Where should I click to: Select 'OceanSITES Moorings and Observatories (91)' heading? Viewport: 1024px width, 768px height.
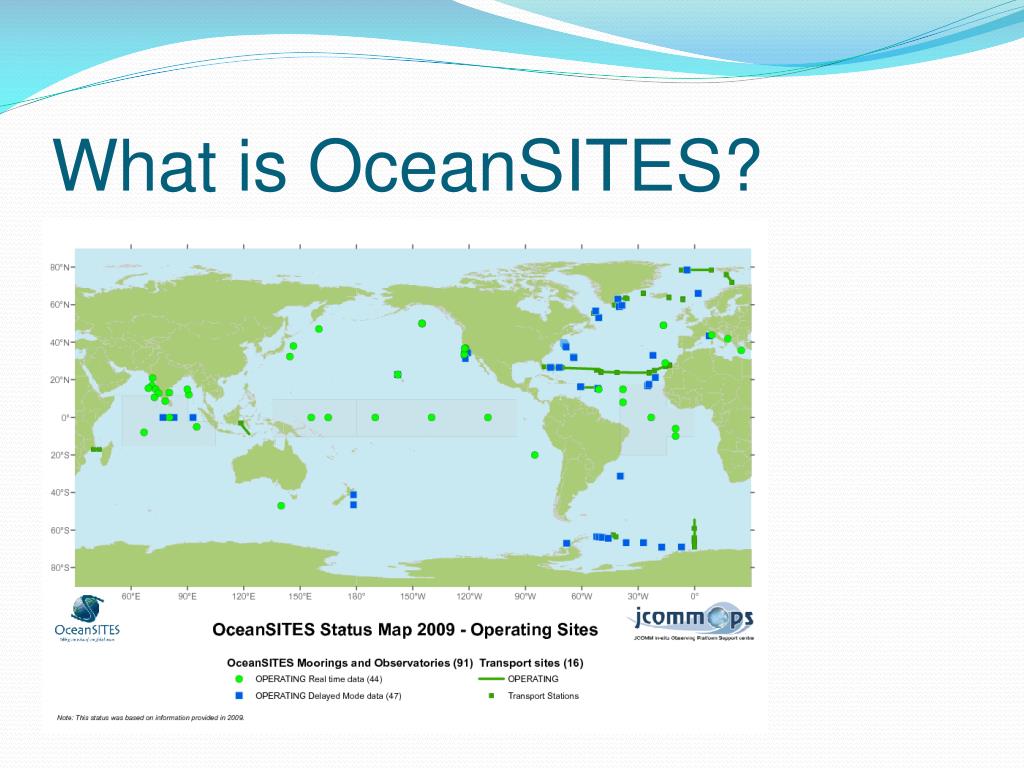click(349, 663)
